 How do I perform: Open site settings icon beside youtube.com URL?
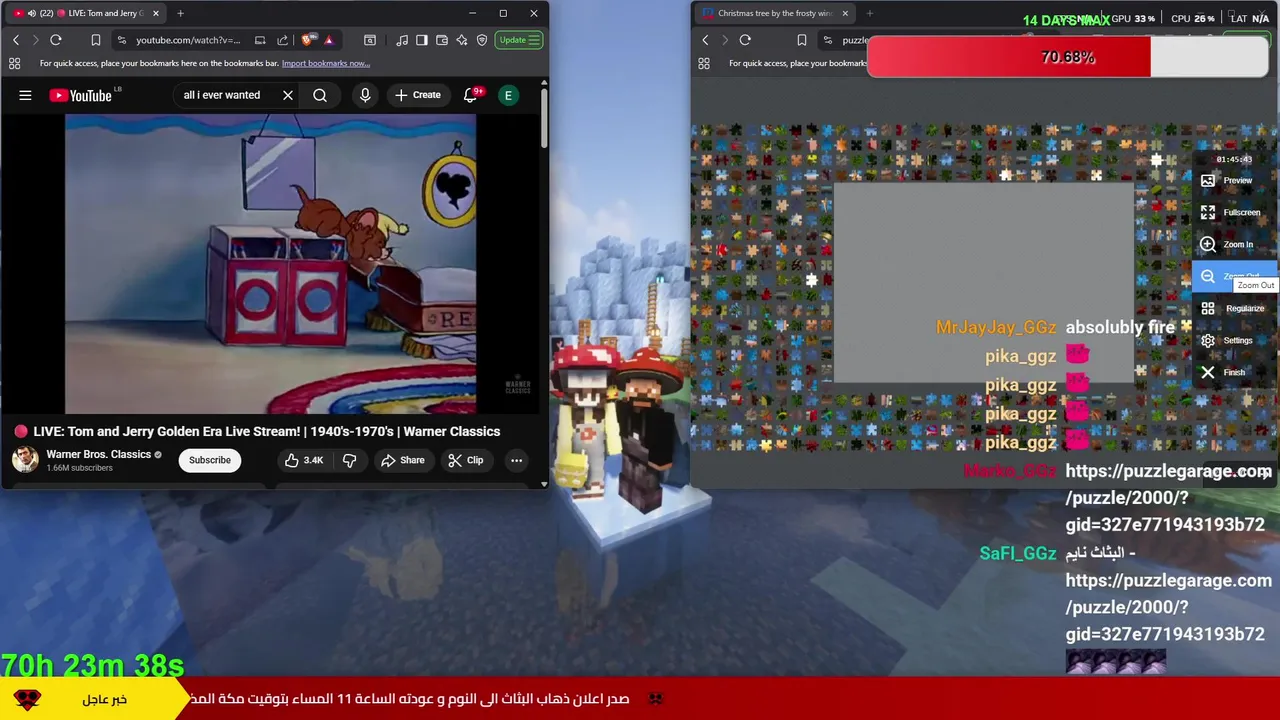point(121,40)
